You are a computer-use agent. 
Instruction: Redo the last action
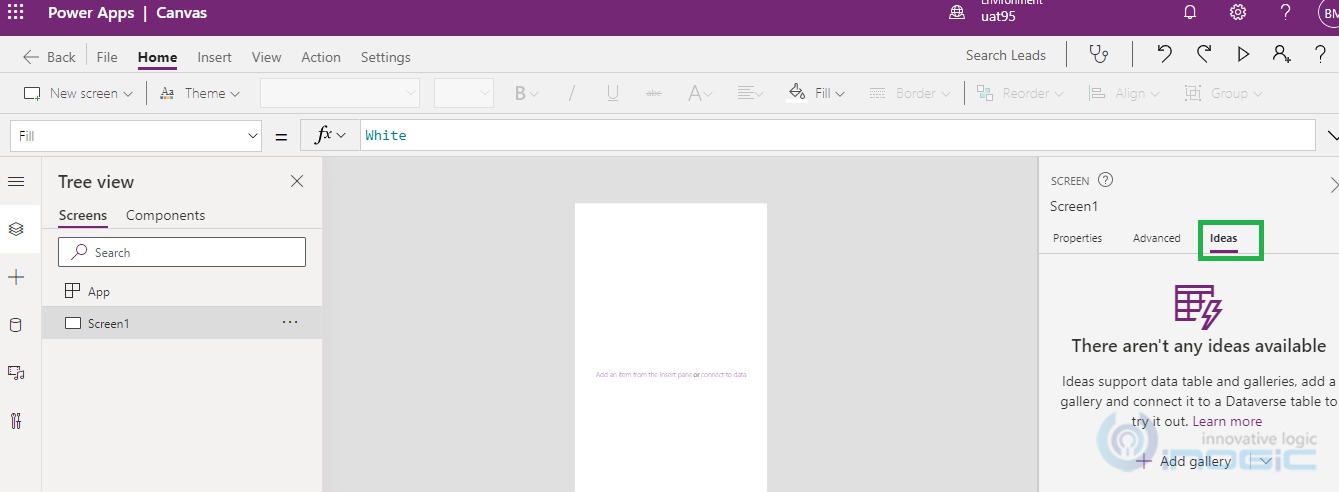(x=1204, y=55)
